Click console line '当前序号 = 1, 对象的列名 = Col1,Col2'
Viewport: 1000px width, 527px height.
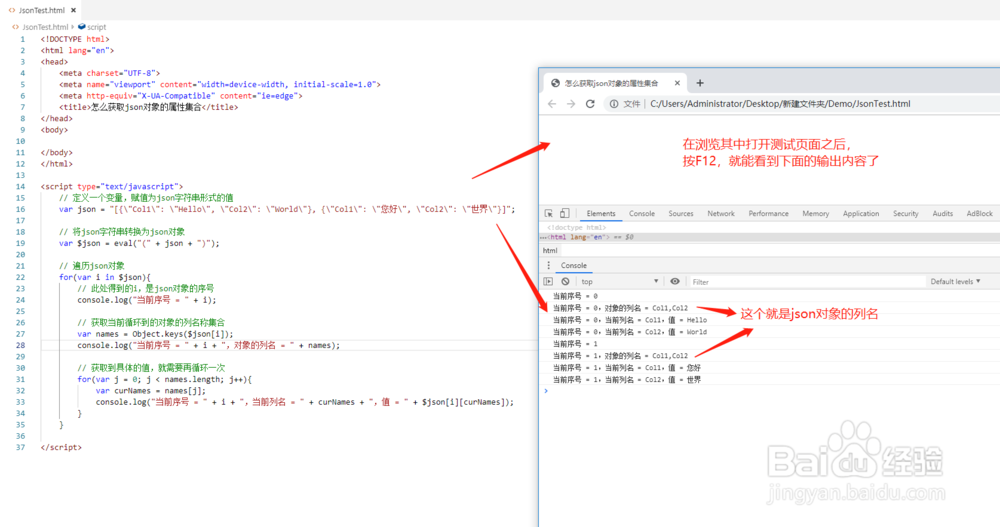(620, 356)
